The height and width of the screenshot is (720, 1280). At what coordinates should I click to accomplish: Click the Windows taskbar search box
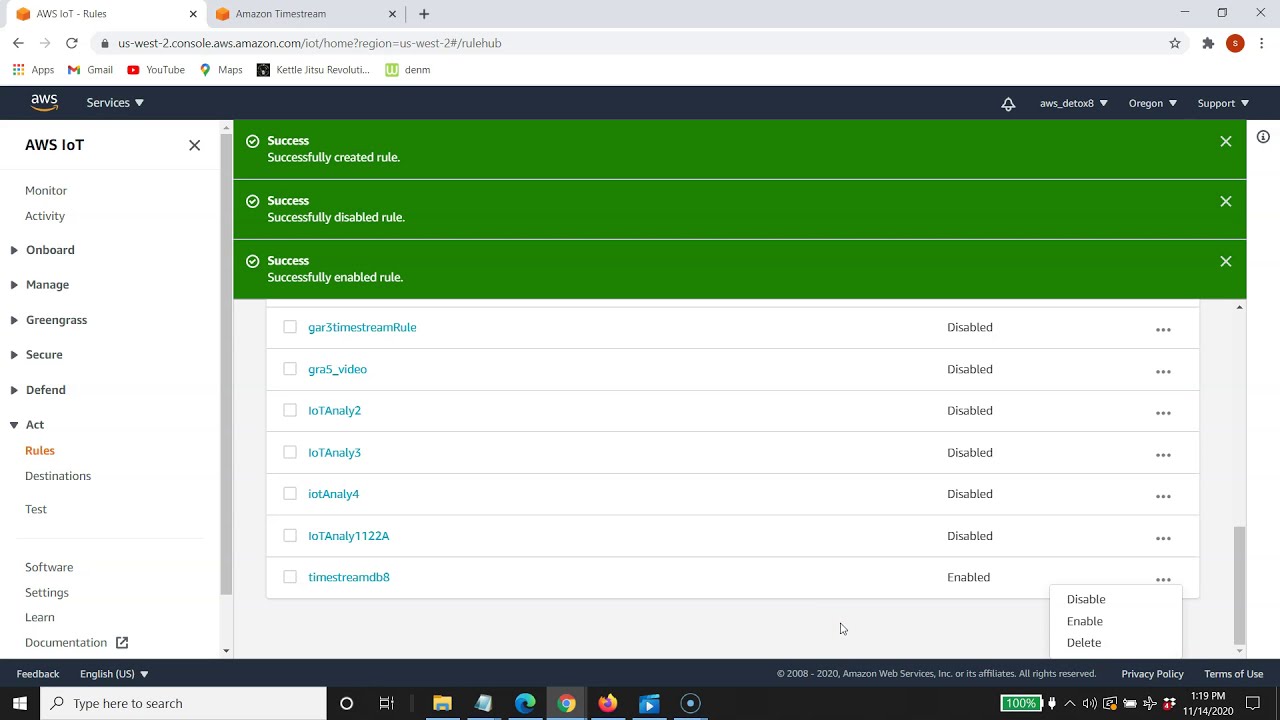(x=183, y=703)
